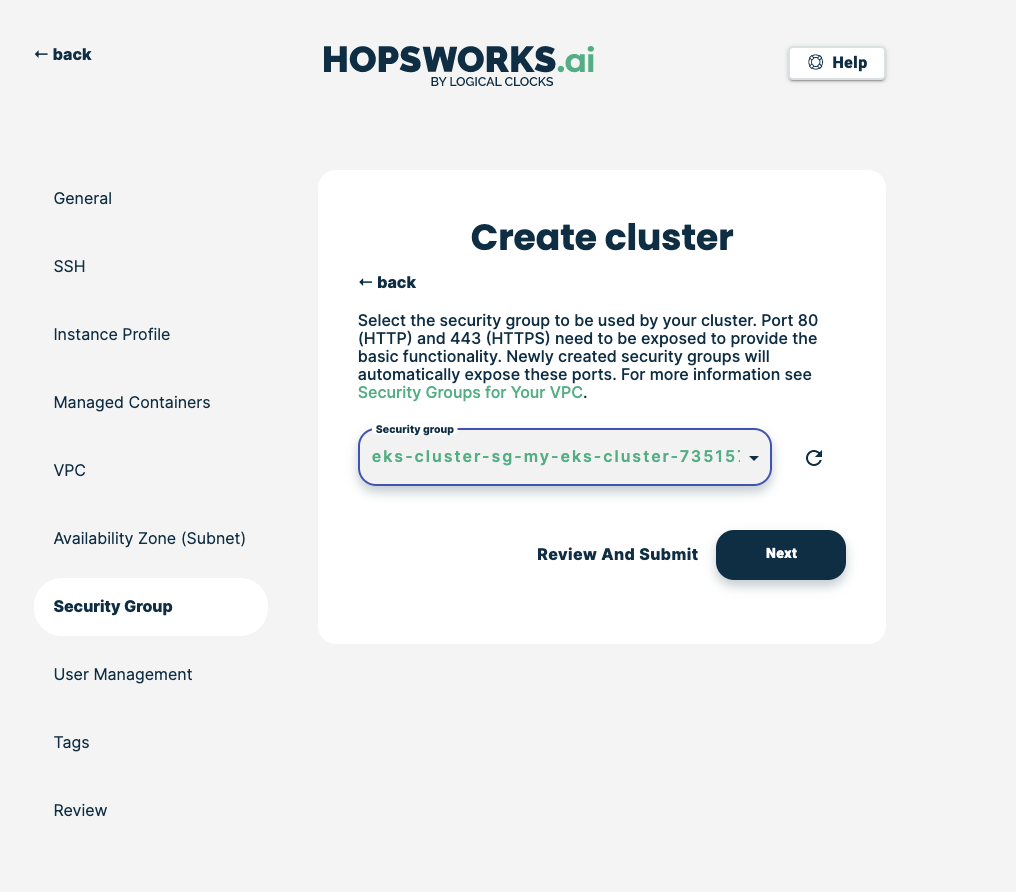Image resolution: width=1016 pixels, height=892 pixels.
Task: Navigate to the VPC step
Action: point(70,471)
